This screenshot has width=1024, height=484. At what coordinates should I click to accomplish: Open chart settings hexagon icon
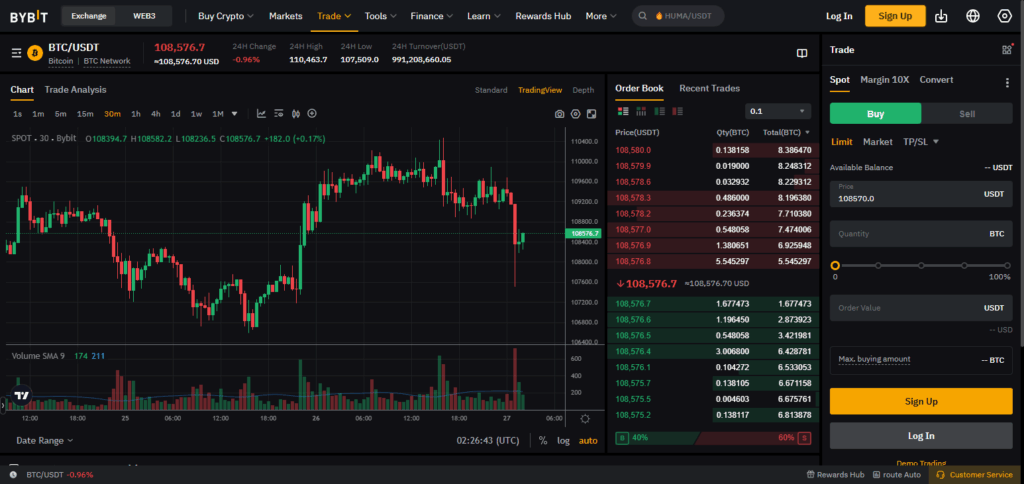click(x=575, y=114)
